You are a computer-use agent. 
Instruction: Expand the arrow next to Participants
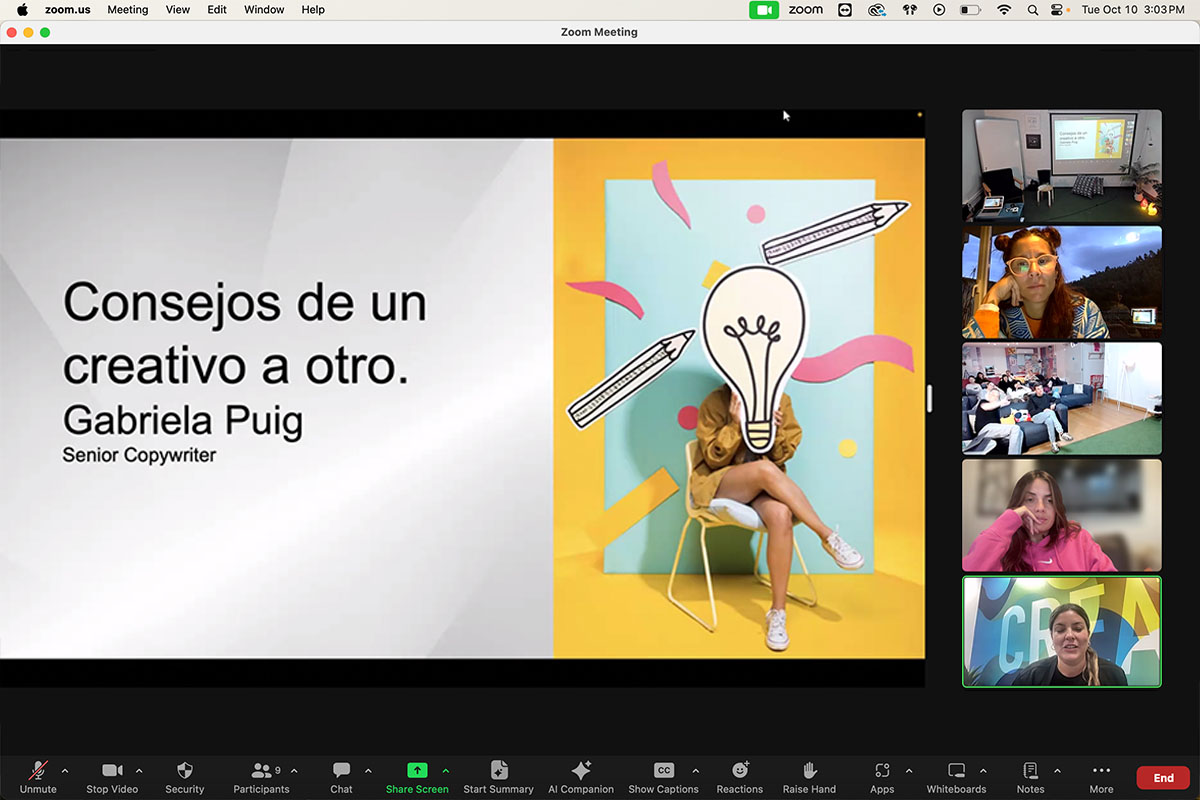pos(294,771)
